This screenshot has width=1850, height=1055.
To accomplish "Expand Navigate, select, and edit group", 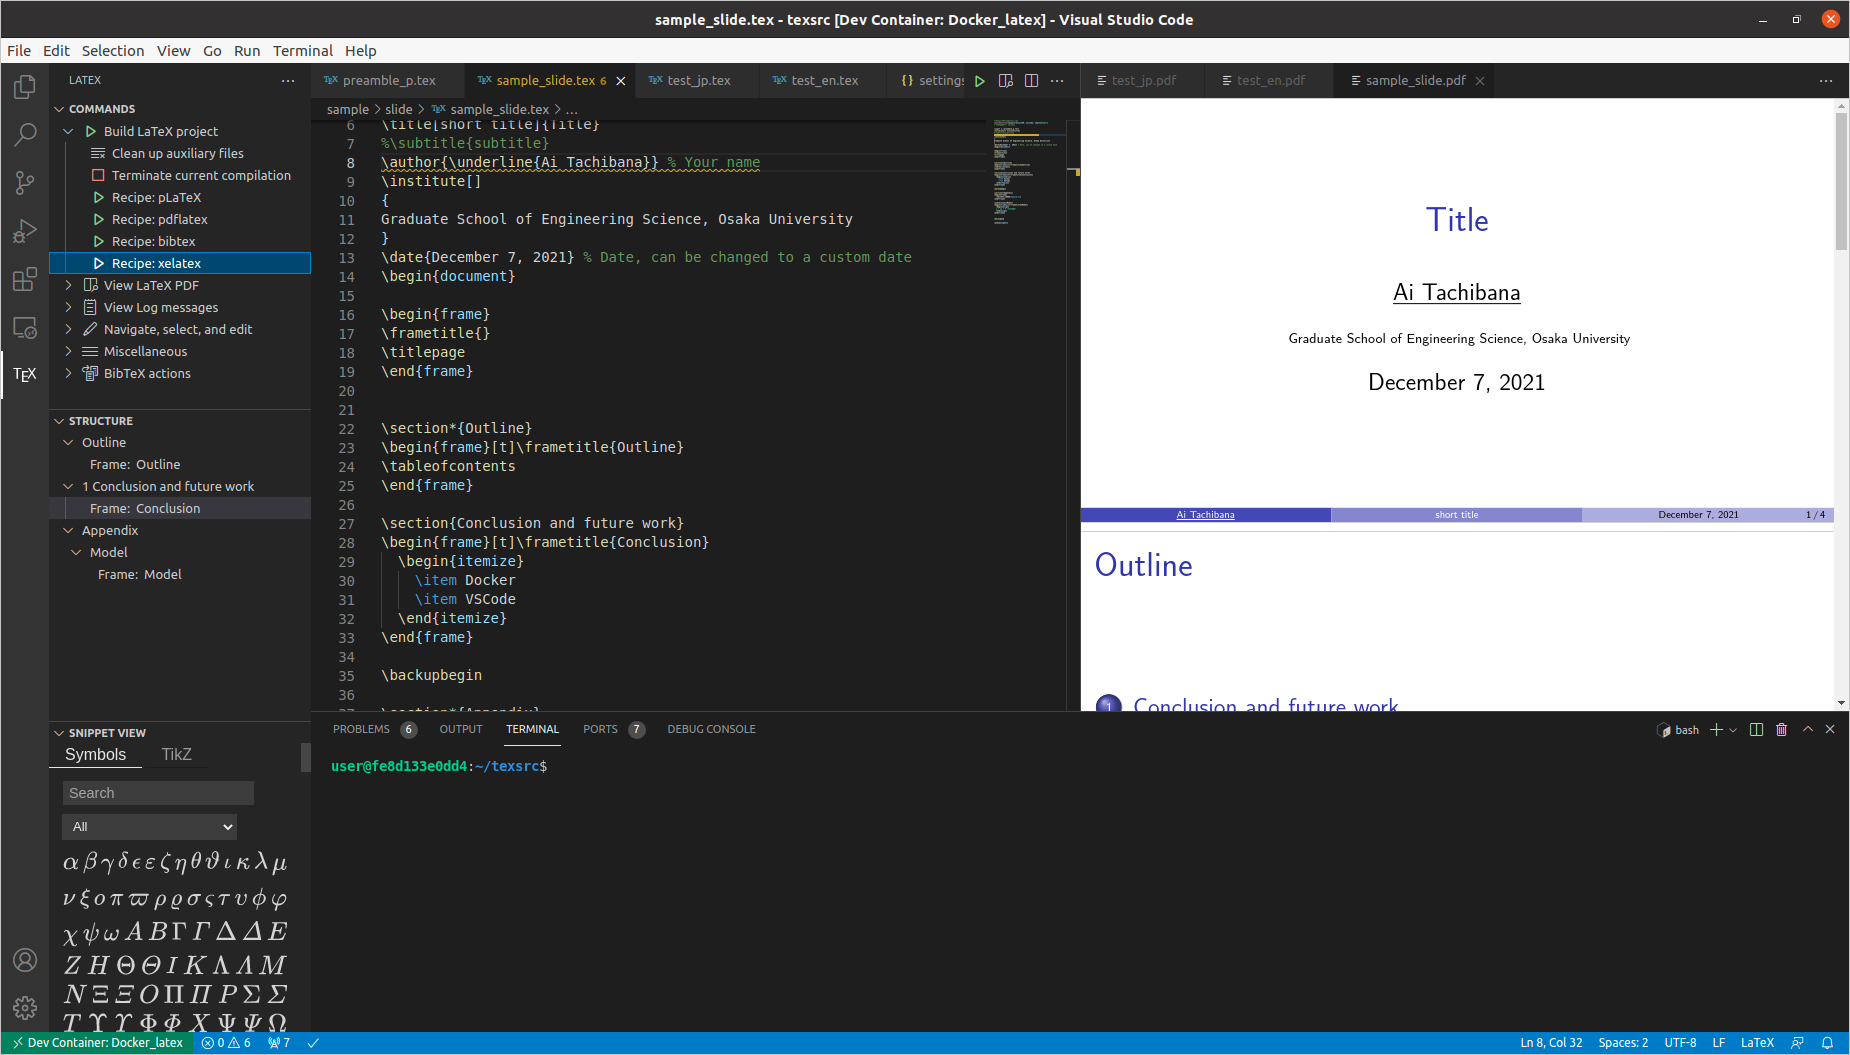I will click(x=68, y=329).
